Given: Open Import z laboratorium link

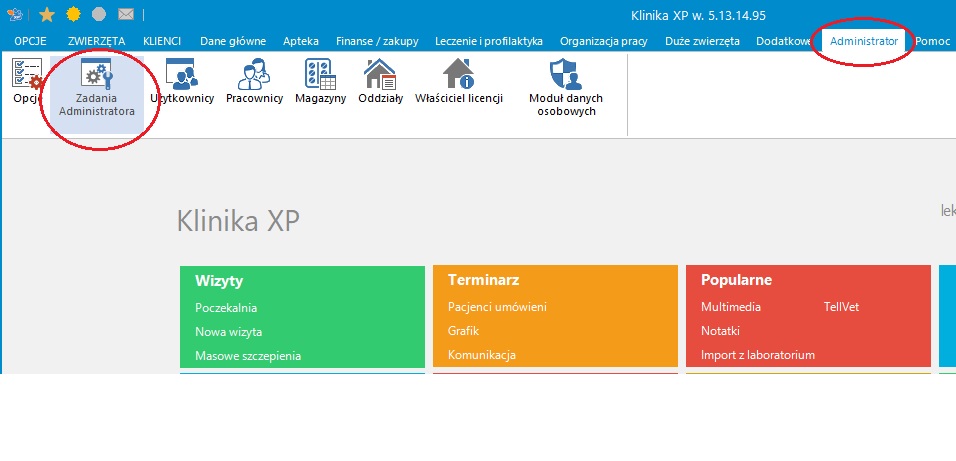Looking at the screenshot, I should [x=758, y=355].
